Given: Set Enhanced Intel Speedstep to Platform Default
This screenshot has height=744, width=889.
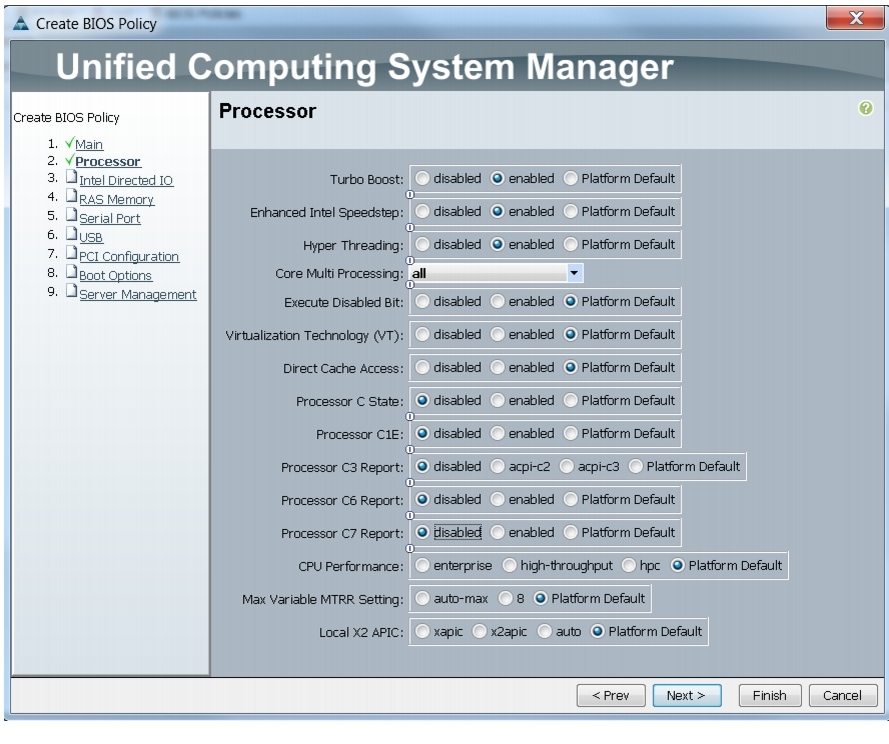Looking at the screenshot, I should tap(570, 212).
